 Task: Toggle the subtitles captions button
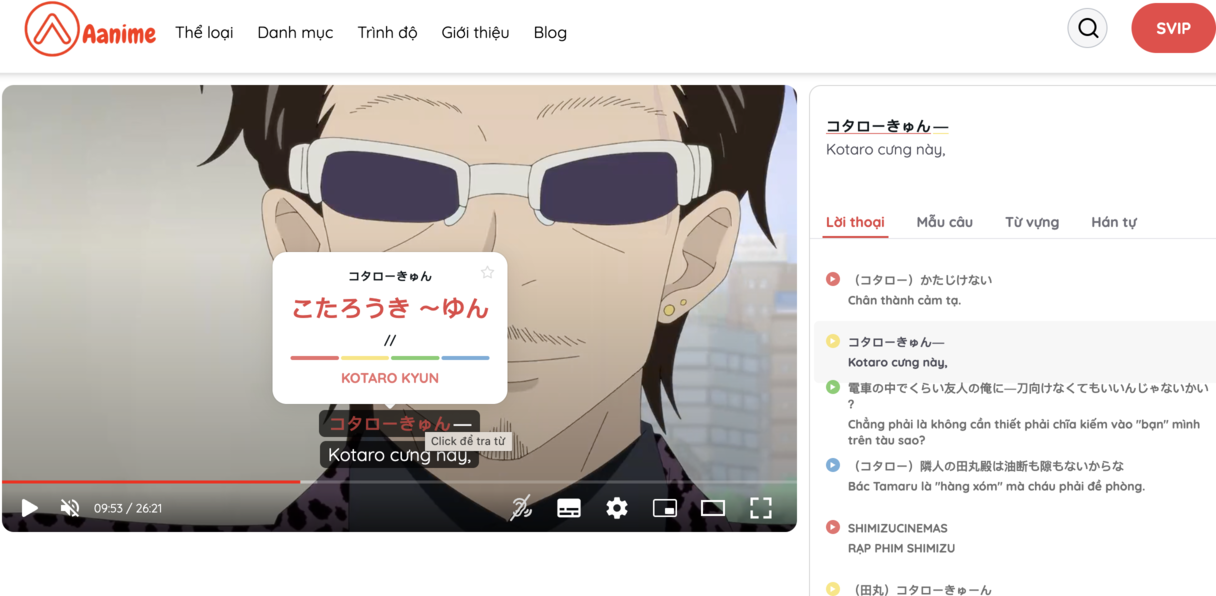tap(569, 508)
